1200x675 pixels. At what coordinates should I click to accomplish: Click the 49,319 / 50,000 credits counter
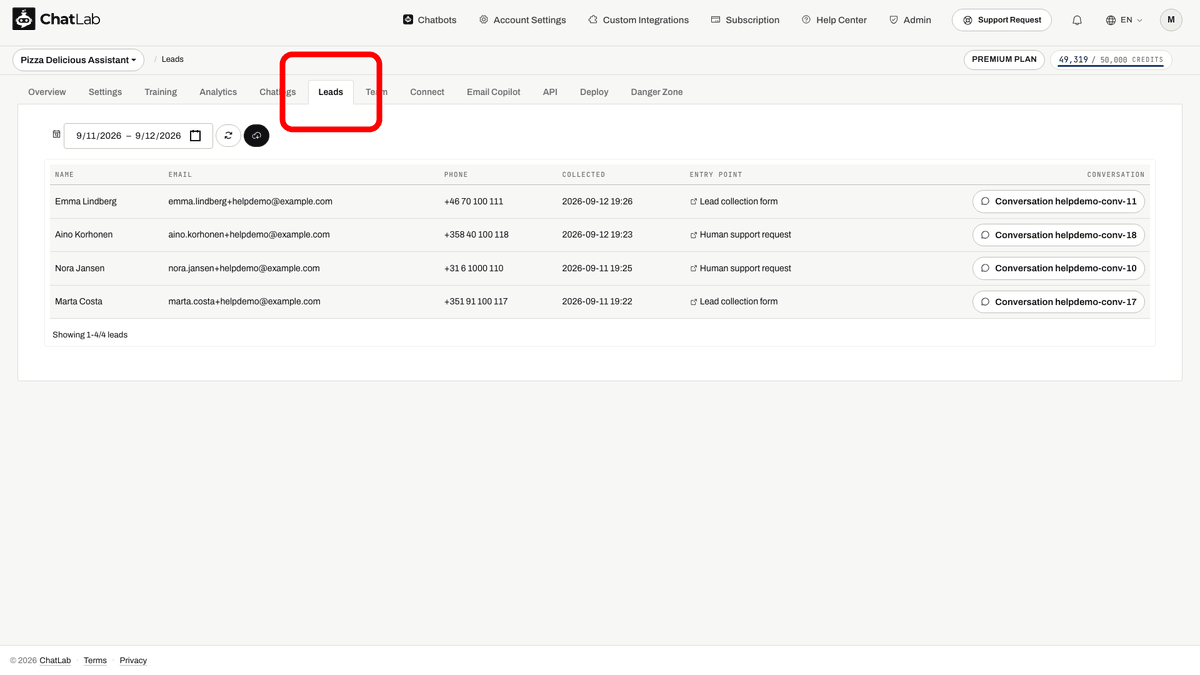[1111, 60]
